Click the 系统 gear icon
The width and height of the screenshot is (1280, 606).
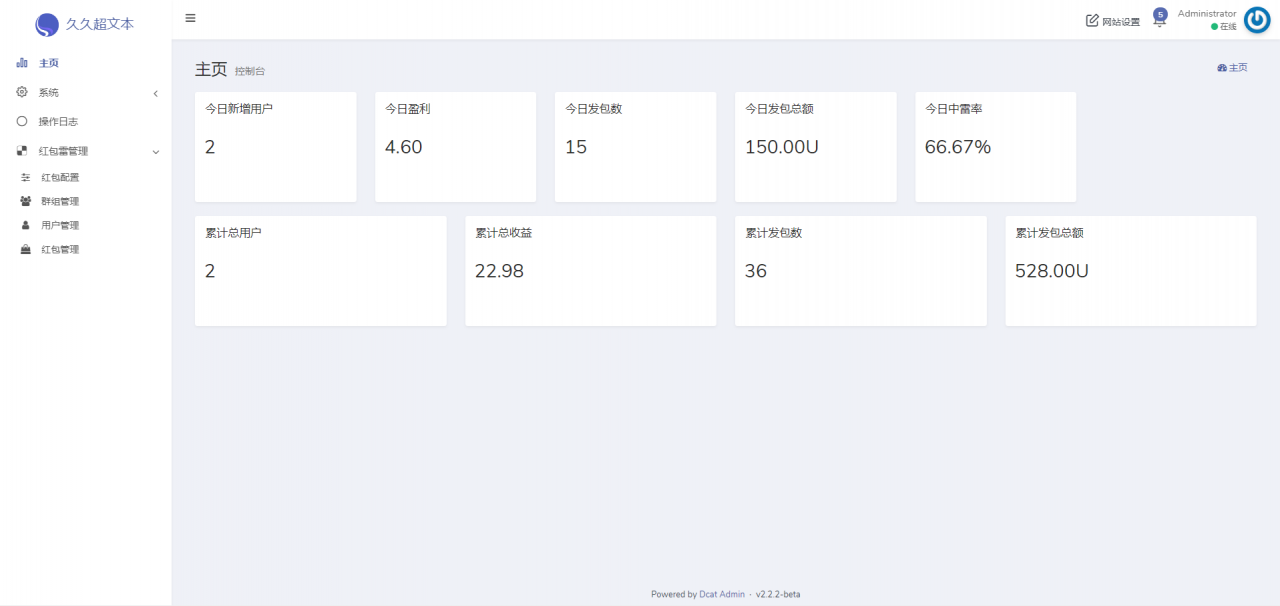[22, 92]
